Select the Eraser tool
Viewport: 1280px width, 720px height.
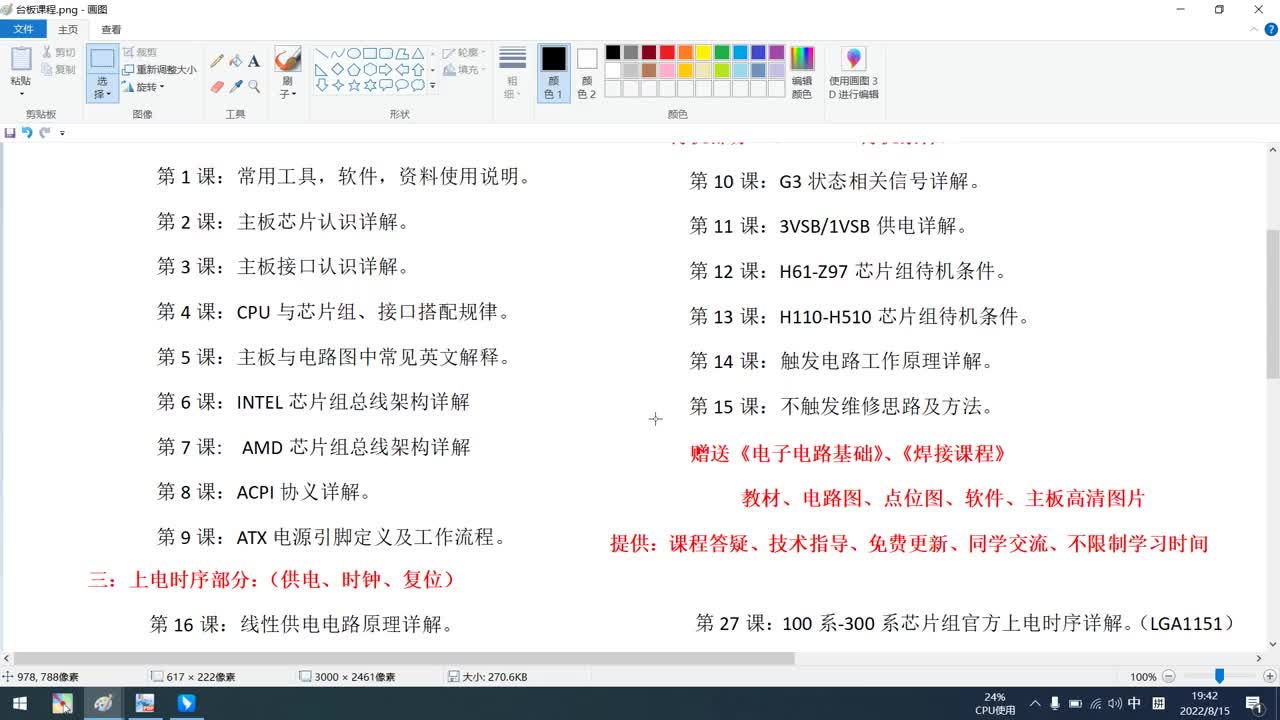[x=217, y=87]
